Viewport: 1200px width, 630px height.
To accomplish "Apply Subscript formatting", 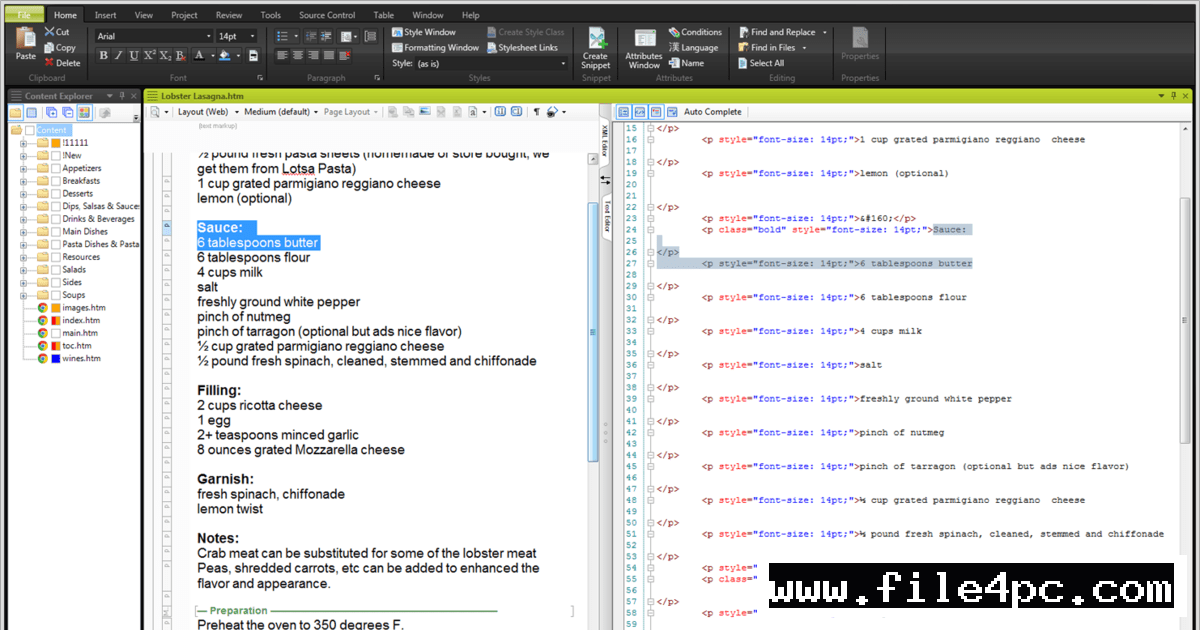I will (x=165, y=55).
